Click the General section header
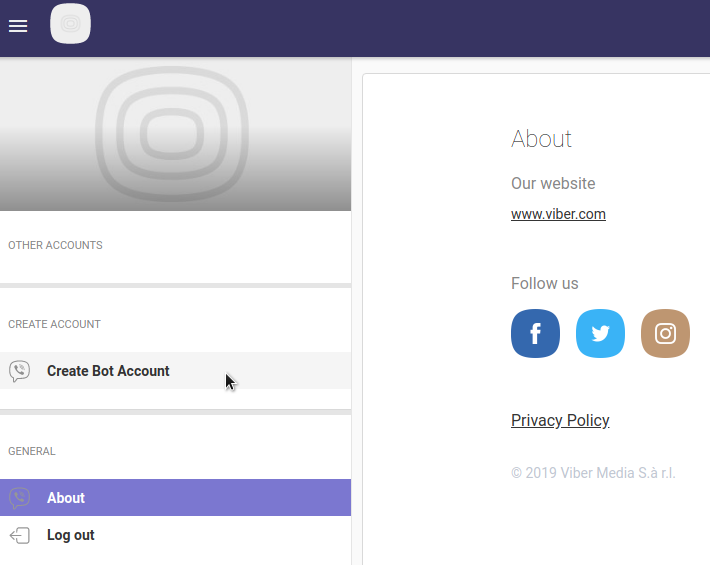Viewport: 710px width, 565px height. click(x=32, y=451)
